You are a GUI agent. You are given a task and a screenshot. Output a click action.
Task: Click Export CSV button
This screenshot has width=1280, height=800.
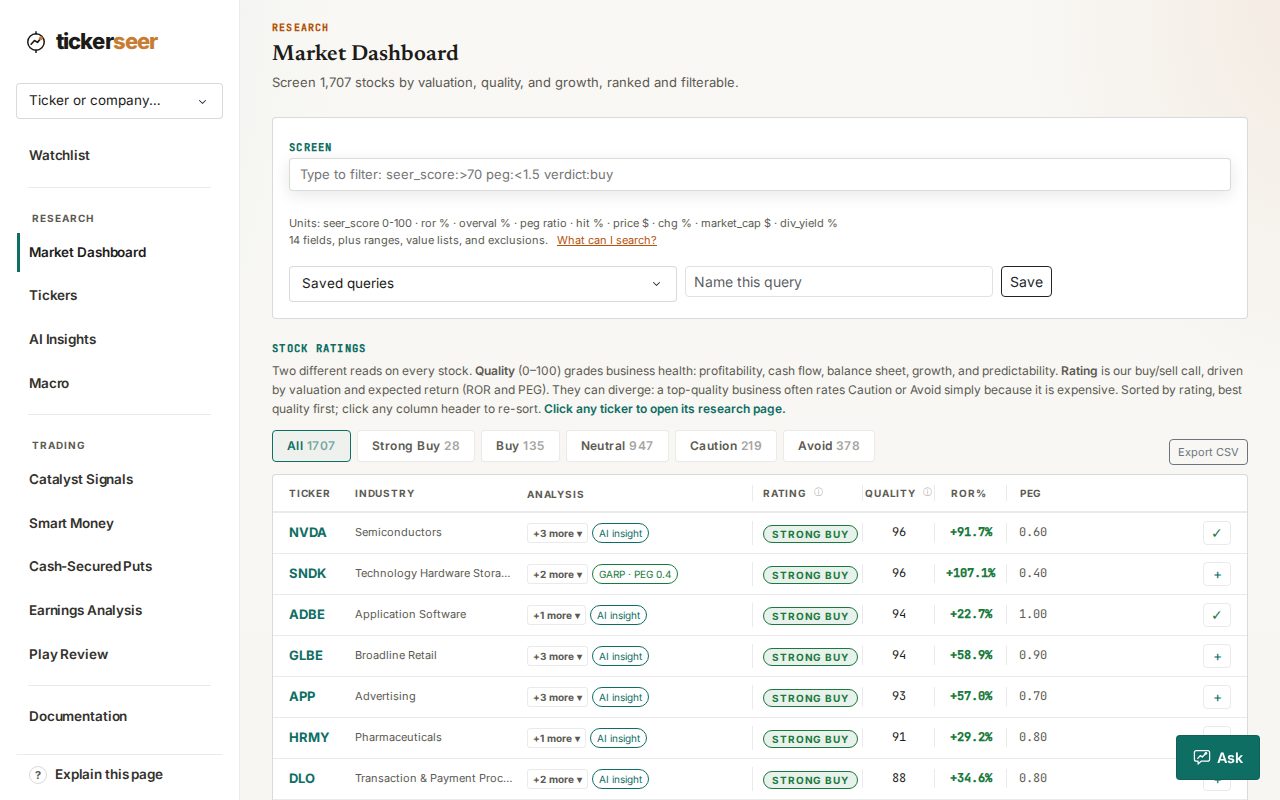click(x=1208, y=452)
